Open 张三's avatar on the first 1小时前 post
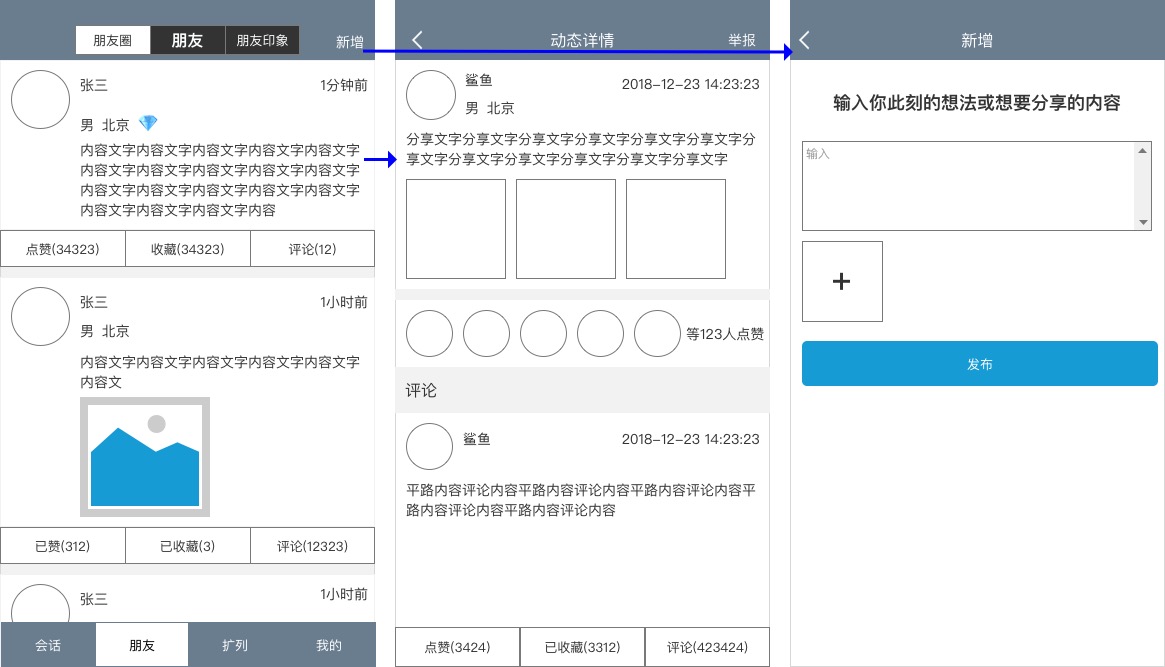This screenshot has width=1165, height=667. click(x=40, y=316)
